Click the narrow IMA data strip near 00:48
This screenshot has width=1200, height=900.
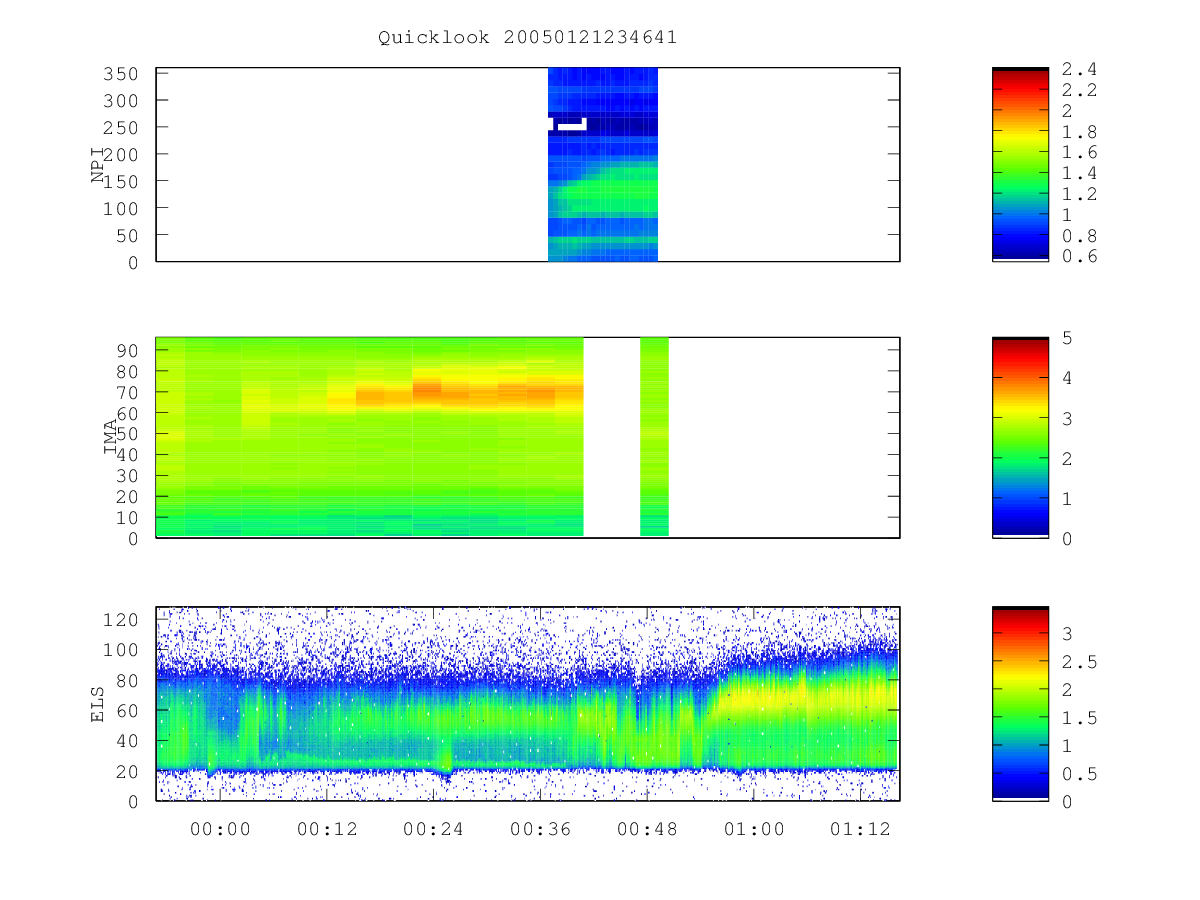click(654, 437)
